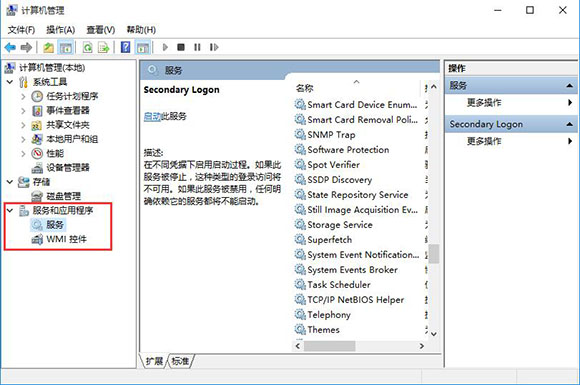Click the vertical scrollbar down arrow
Image resolution: width=580 pixels, height=385 pixels.
[434, 334]
